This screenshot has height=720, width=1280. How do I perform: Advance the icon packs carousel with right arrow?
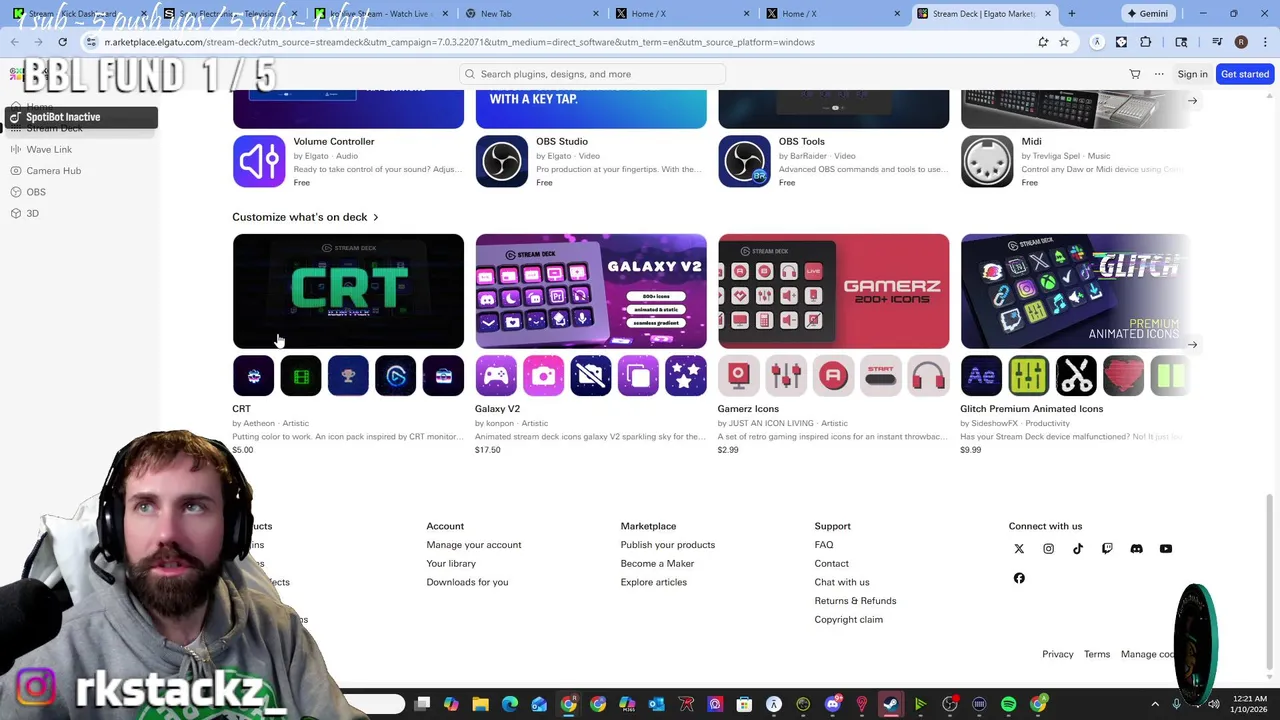coord(1192,345)
